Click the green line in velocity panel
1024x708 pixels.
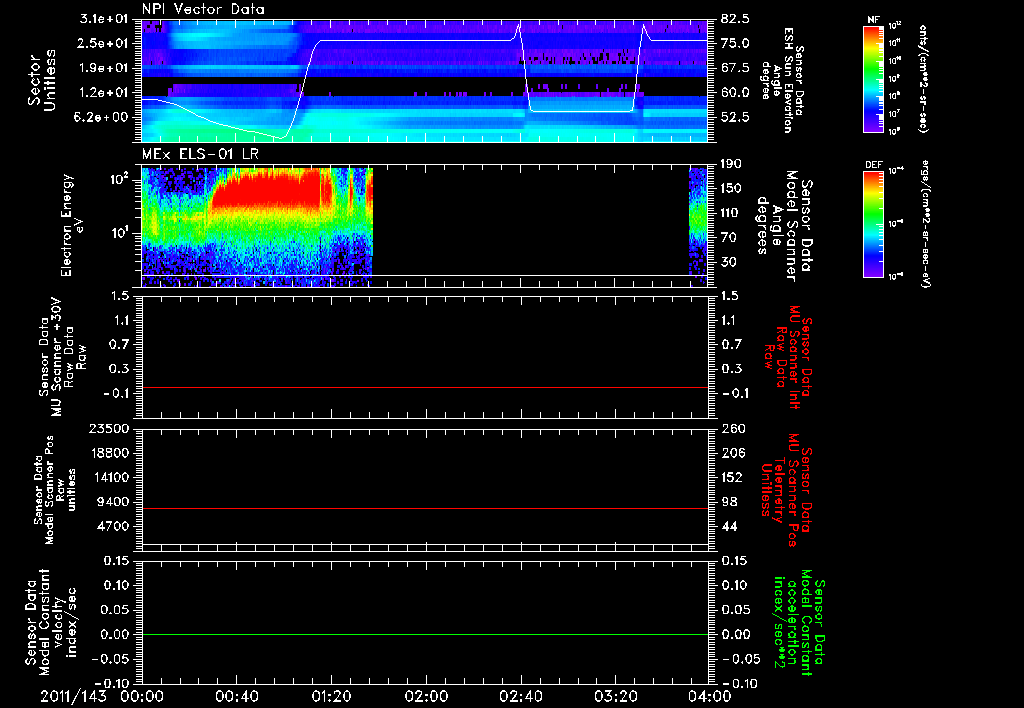[x=425, y=634]
